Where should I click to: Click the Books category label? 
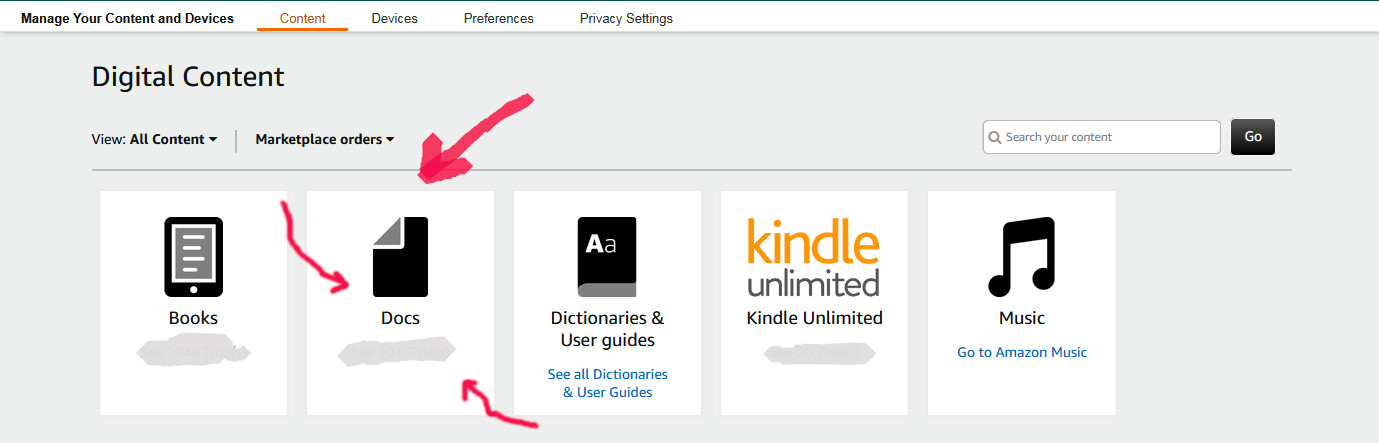193,318
